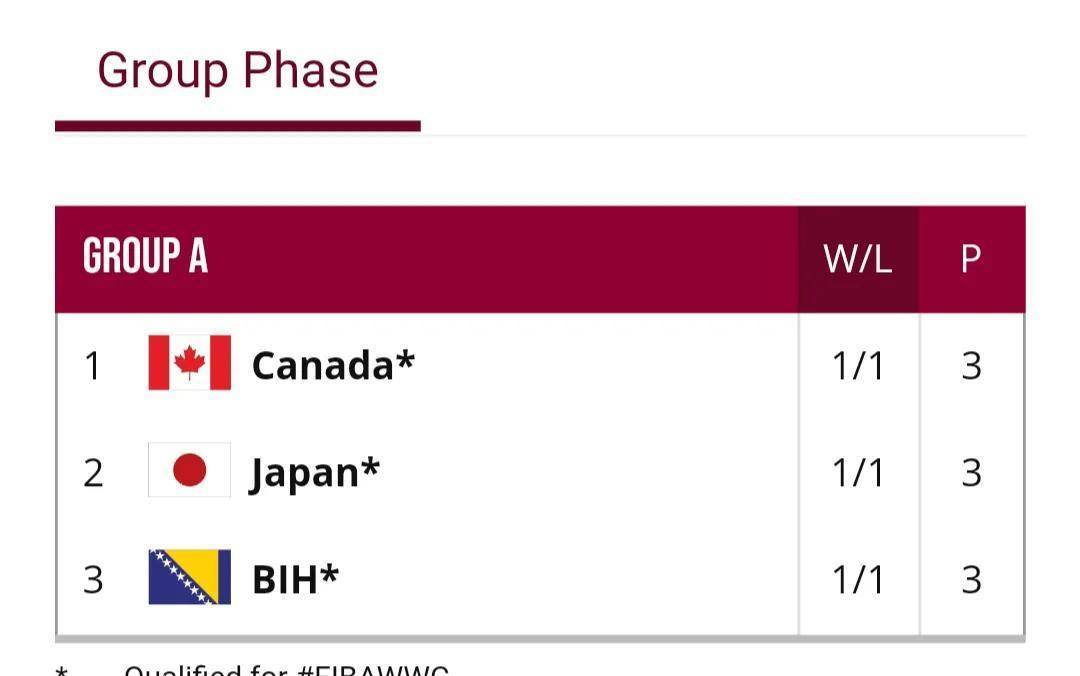Click the P points column header

[x=970, y=259]
